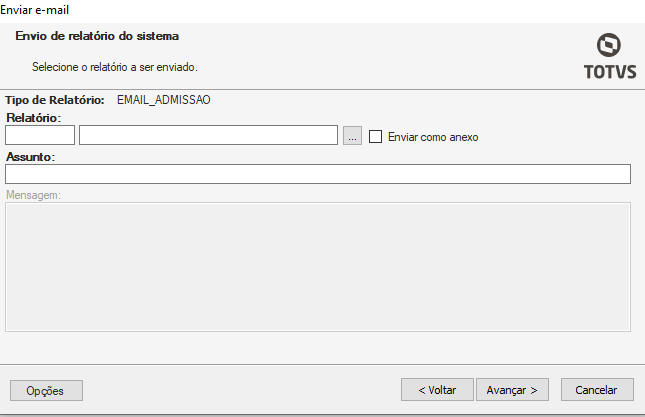Click the wide Relatório name field
This screenshot has height=417, width=645.
coord(208,136)
